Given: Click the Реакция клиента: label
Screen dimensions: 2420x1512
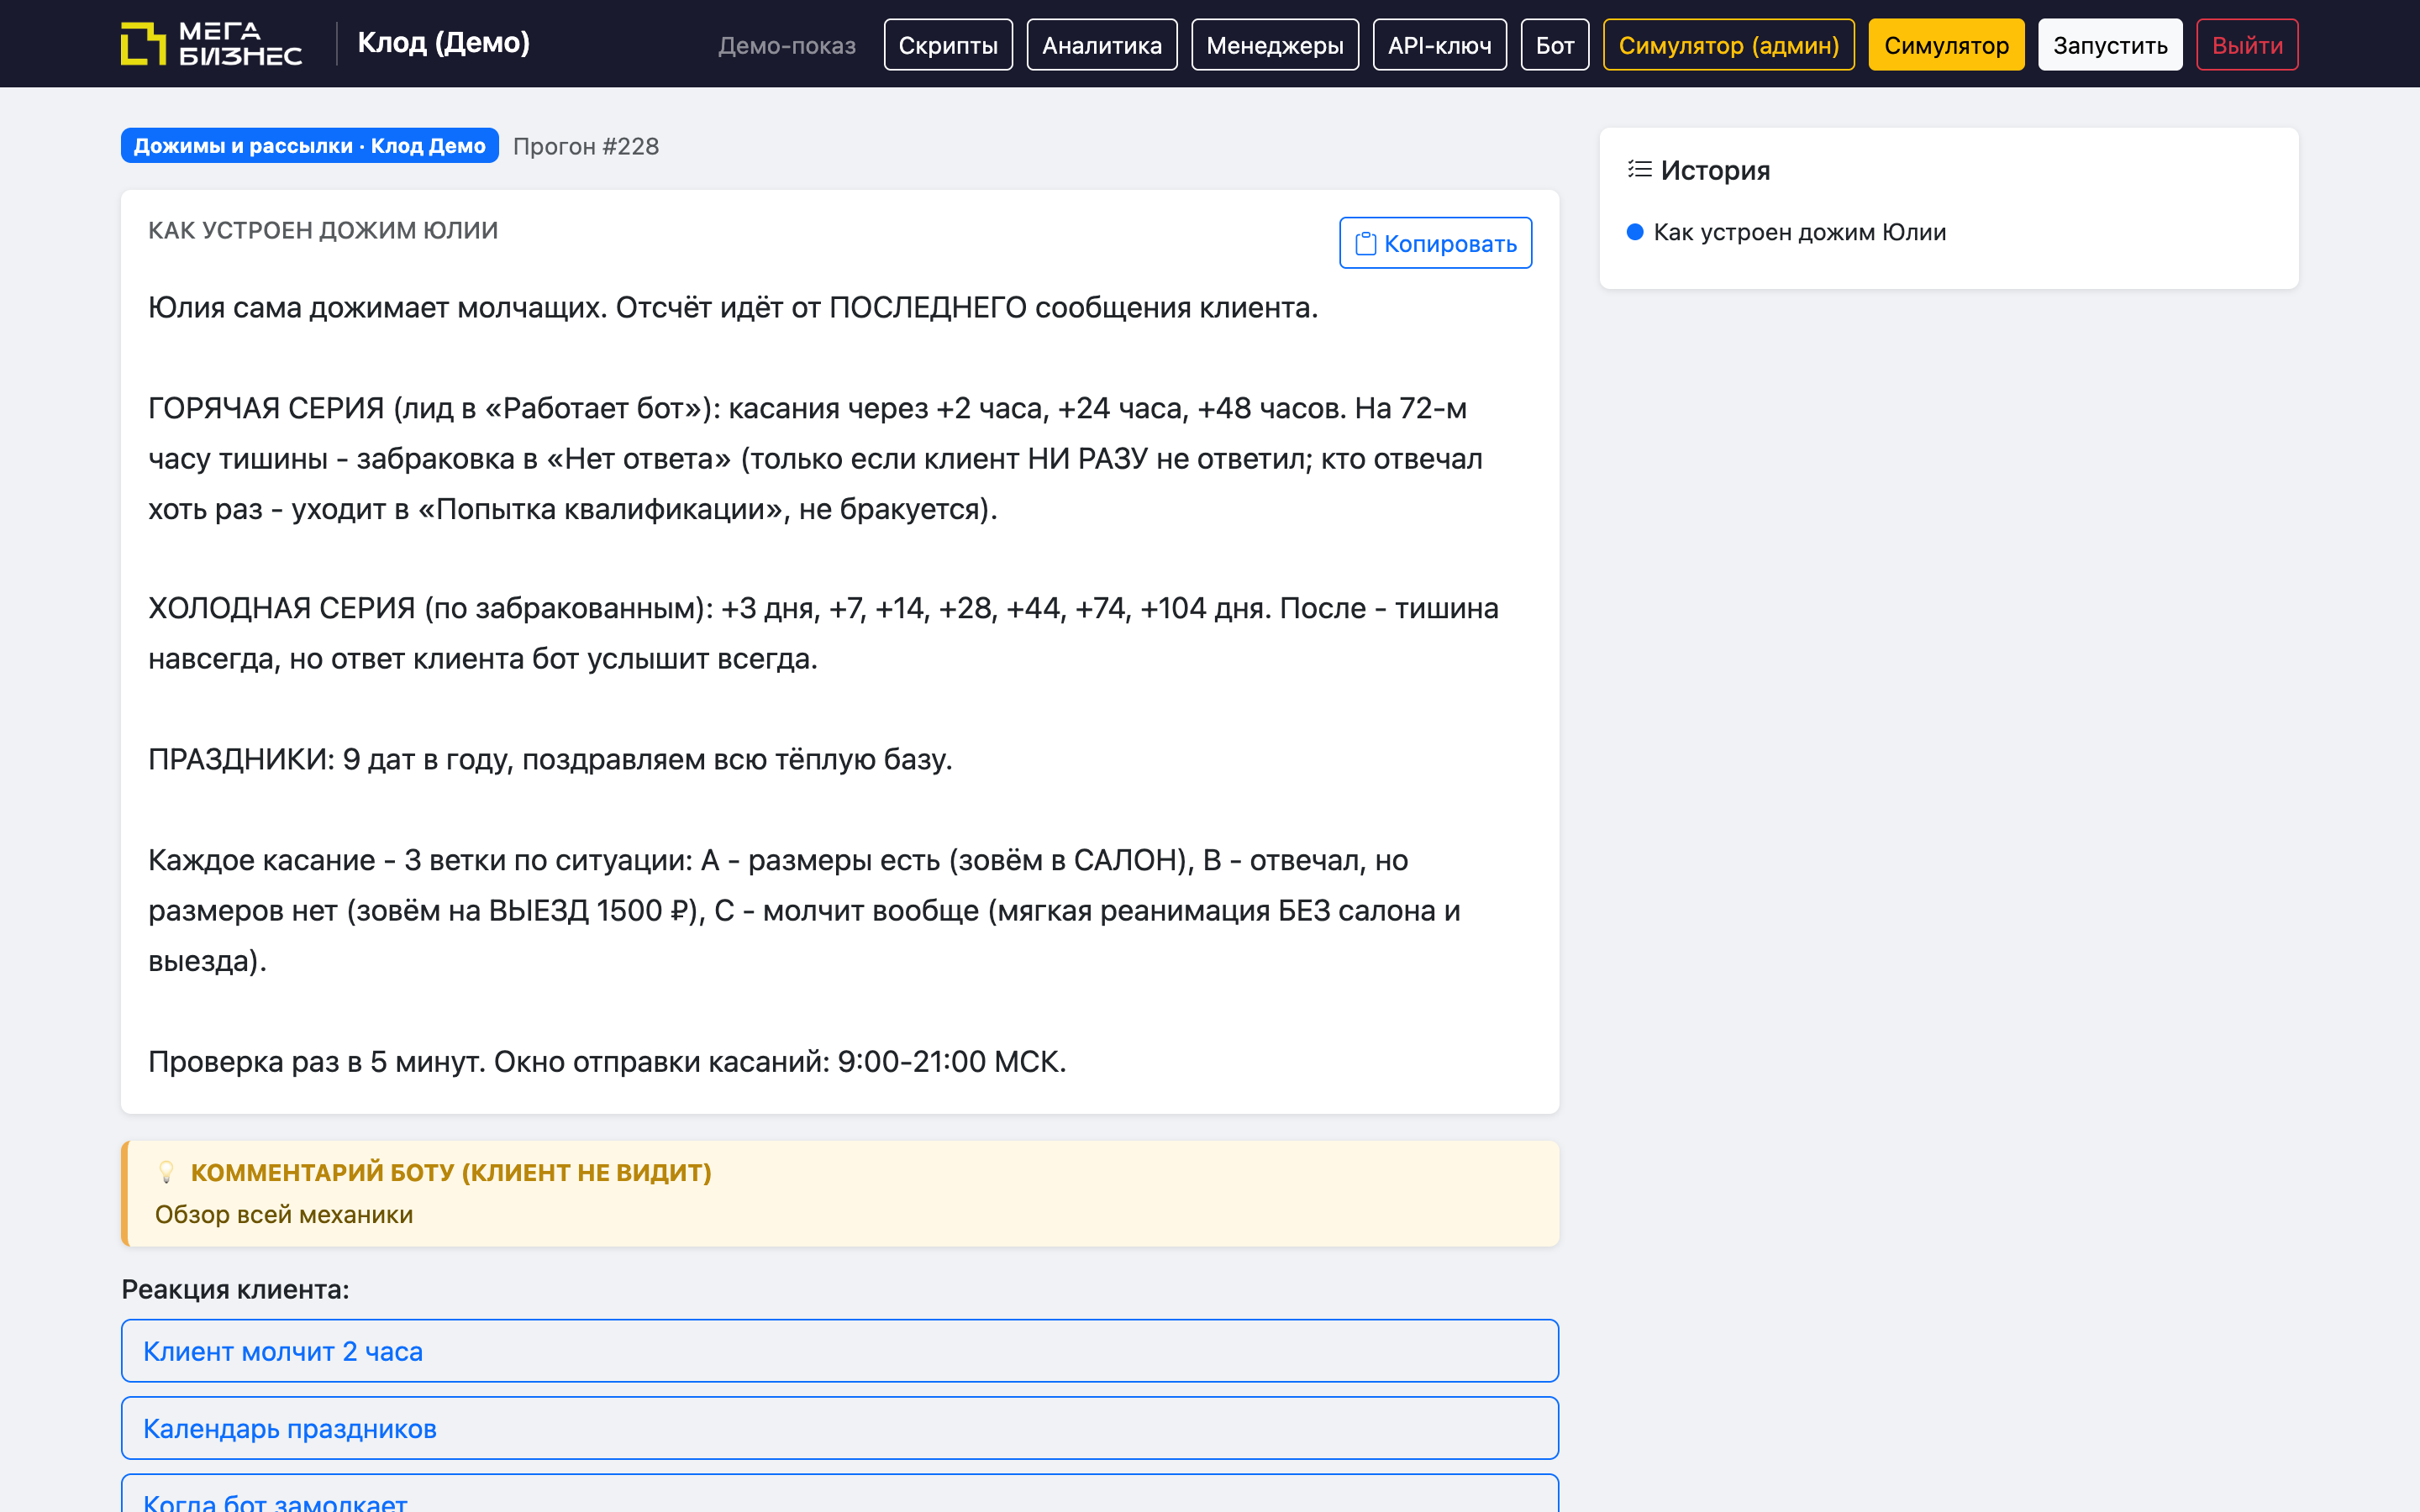Looking at the screenshot, I should [x=235, y=1289].
